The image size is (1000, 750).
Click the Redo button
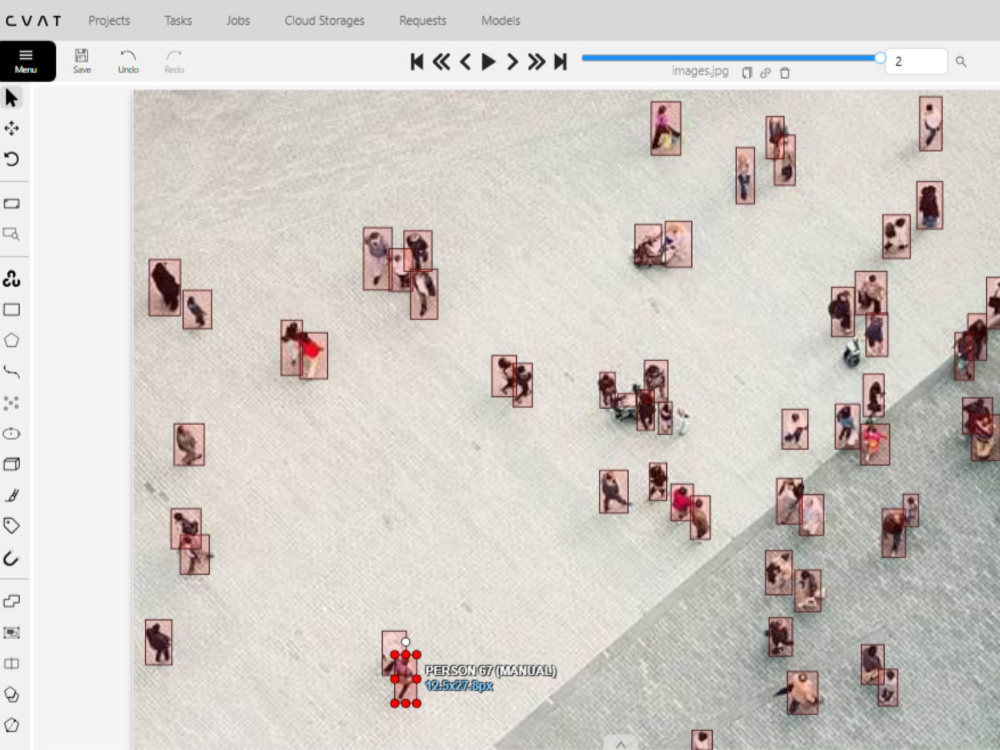(174, 61)
